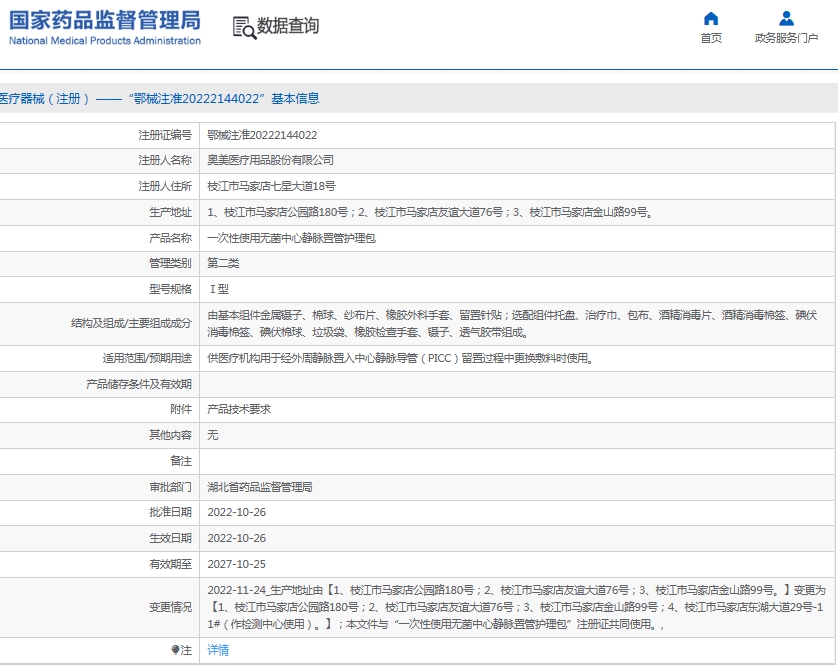The height and width of the screenshot is (669, 838).
Task: Click the 变更情况 label
Action: click(170, 607)
